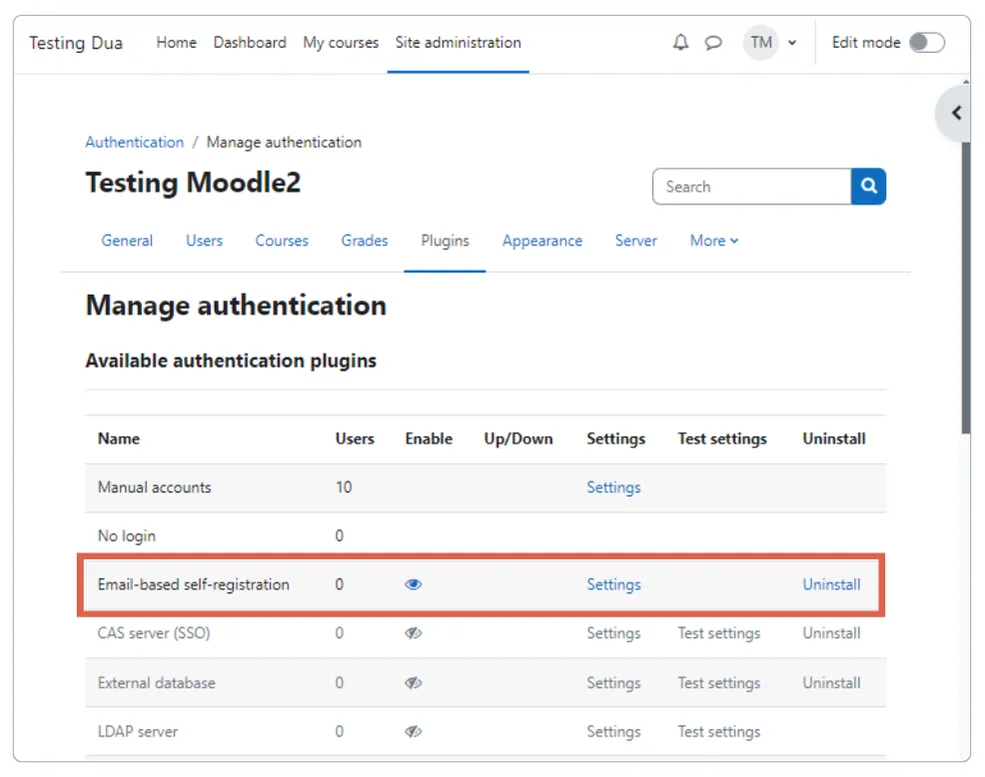Show the CAS server (SSO) eye icon

point(413,633)
